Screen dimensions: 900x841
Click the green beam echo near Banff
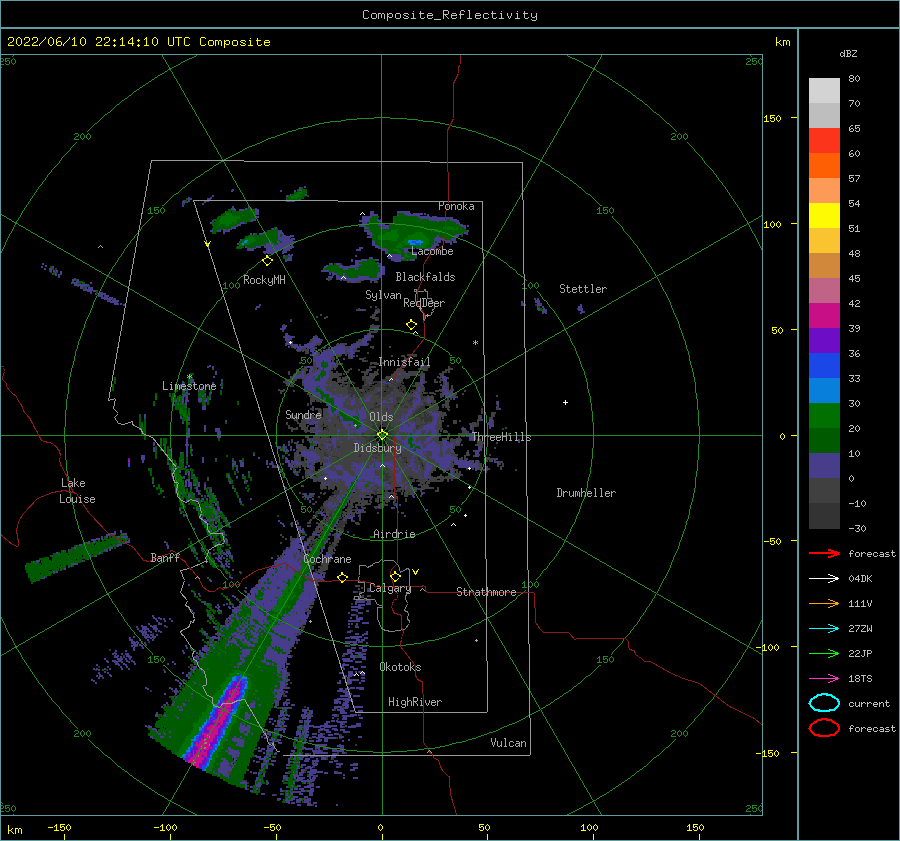76,556
